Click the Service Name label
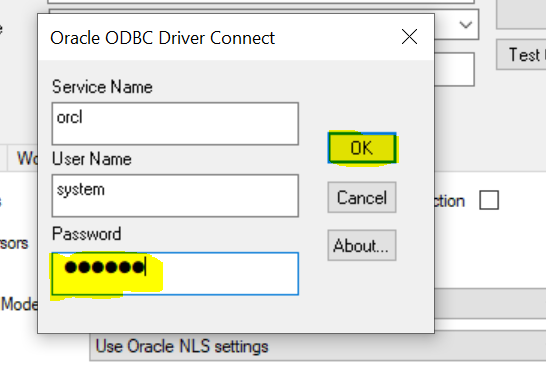Viewport: 546px width, 385px height. coord(102,87)
